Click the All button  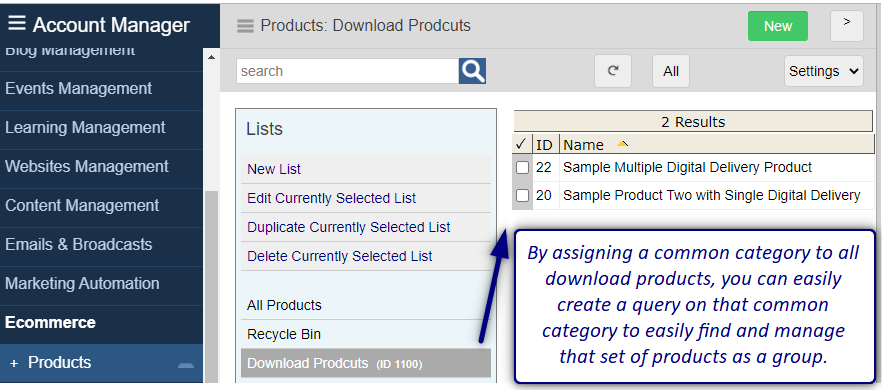pos(670,71)
